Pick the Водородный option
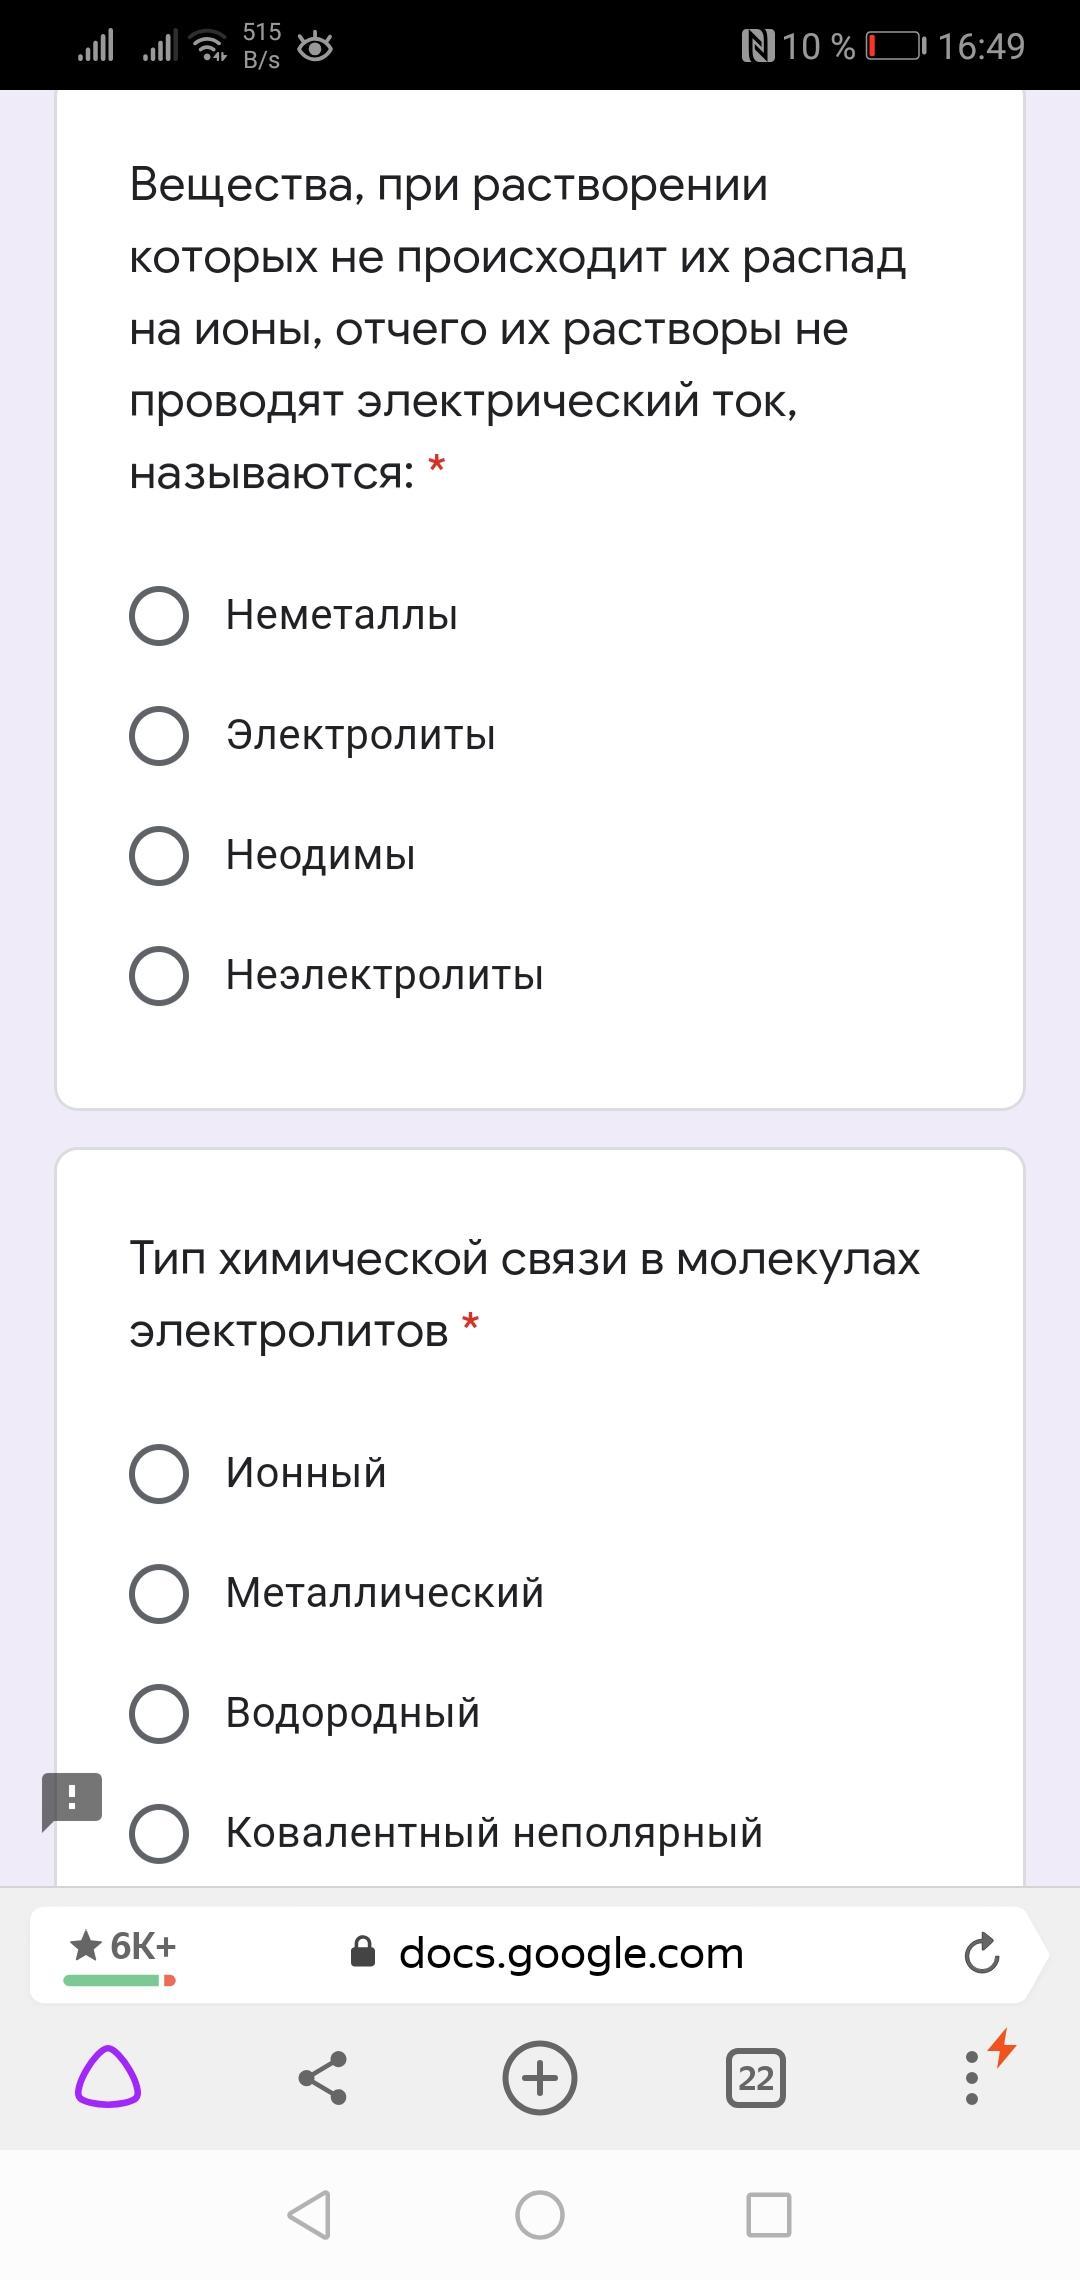Viewport: 1080px width, 2280px height. pyautogui.click(x=159, y=1713)
